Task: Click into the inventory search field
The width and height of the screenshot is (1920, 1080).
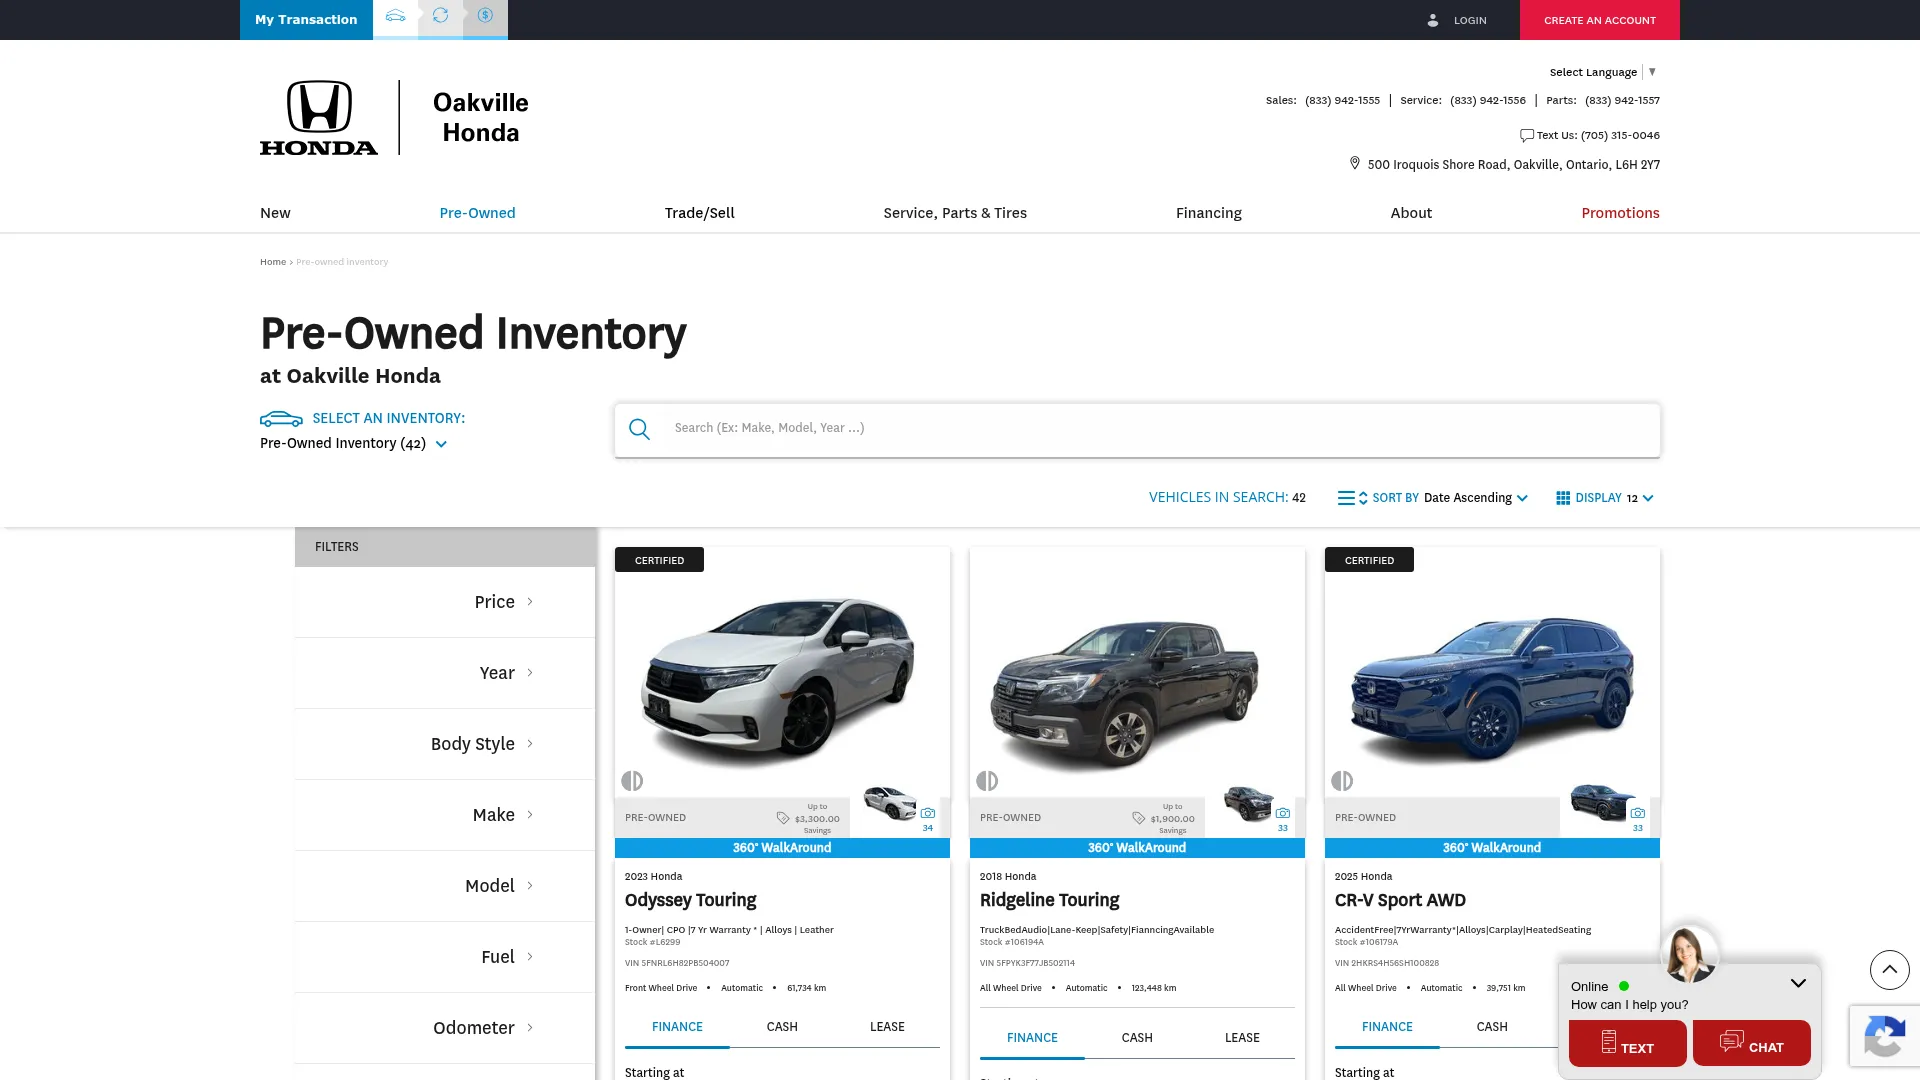Action: click(1137, 430)
